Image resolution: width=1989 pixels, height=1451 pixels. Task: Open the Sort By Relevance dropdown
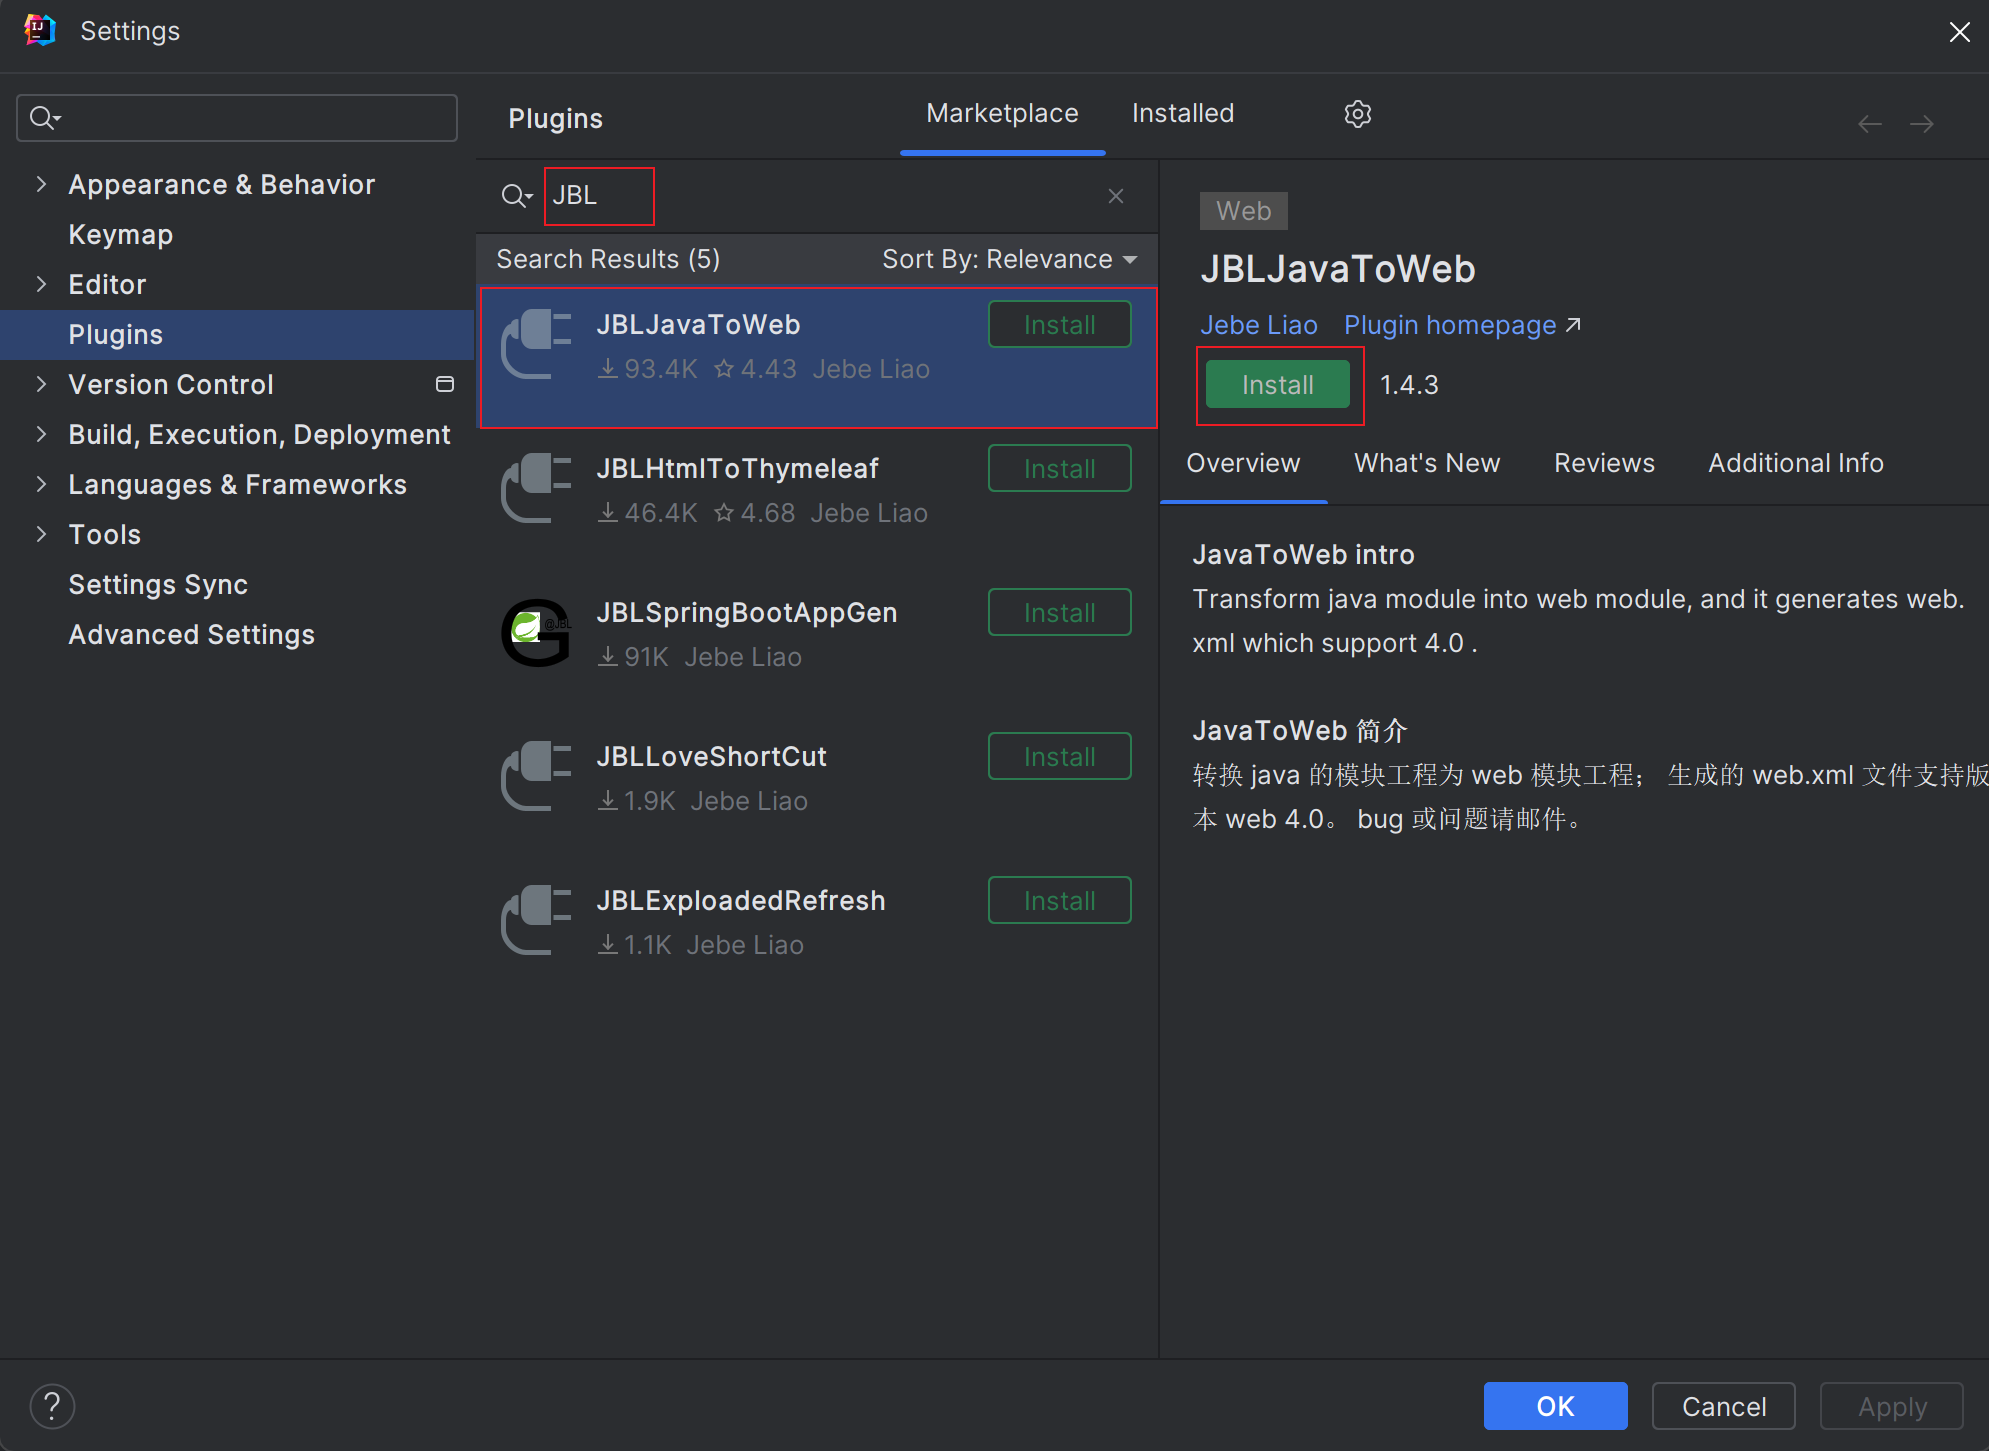[x=1009, y=259]
